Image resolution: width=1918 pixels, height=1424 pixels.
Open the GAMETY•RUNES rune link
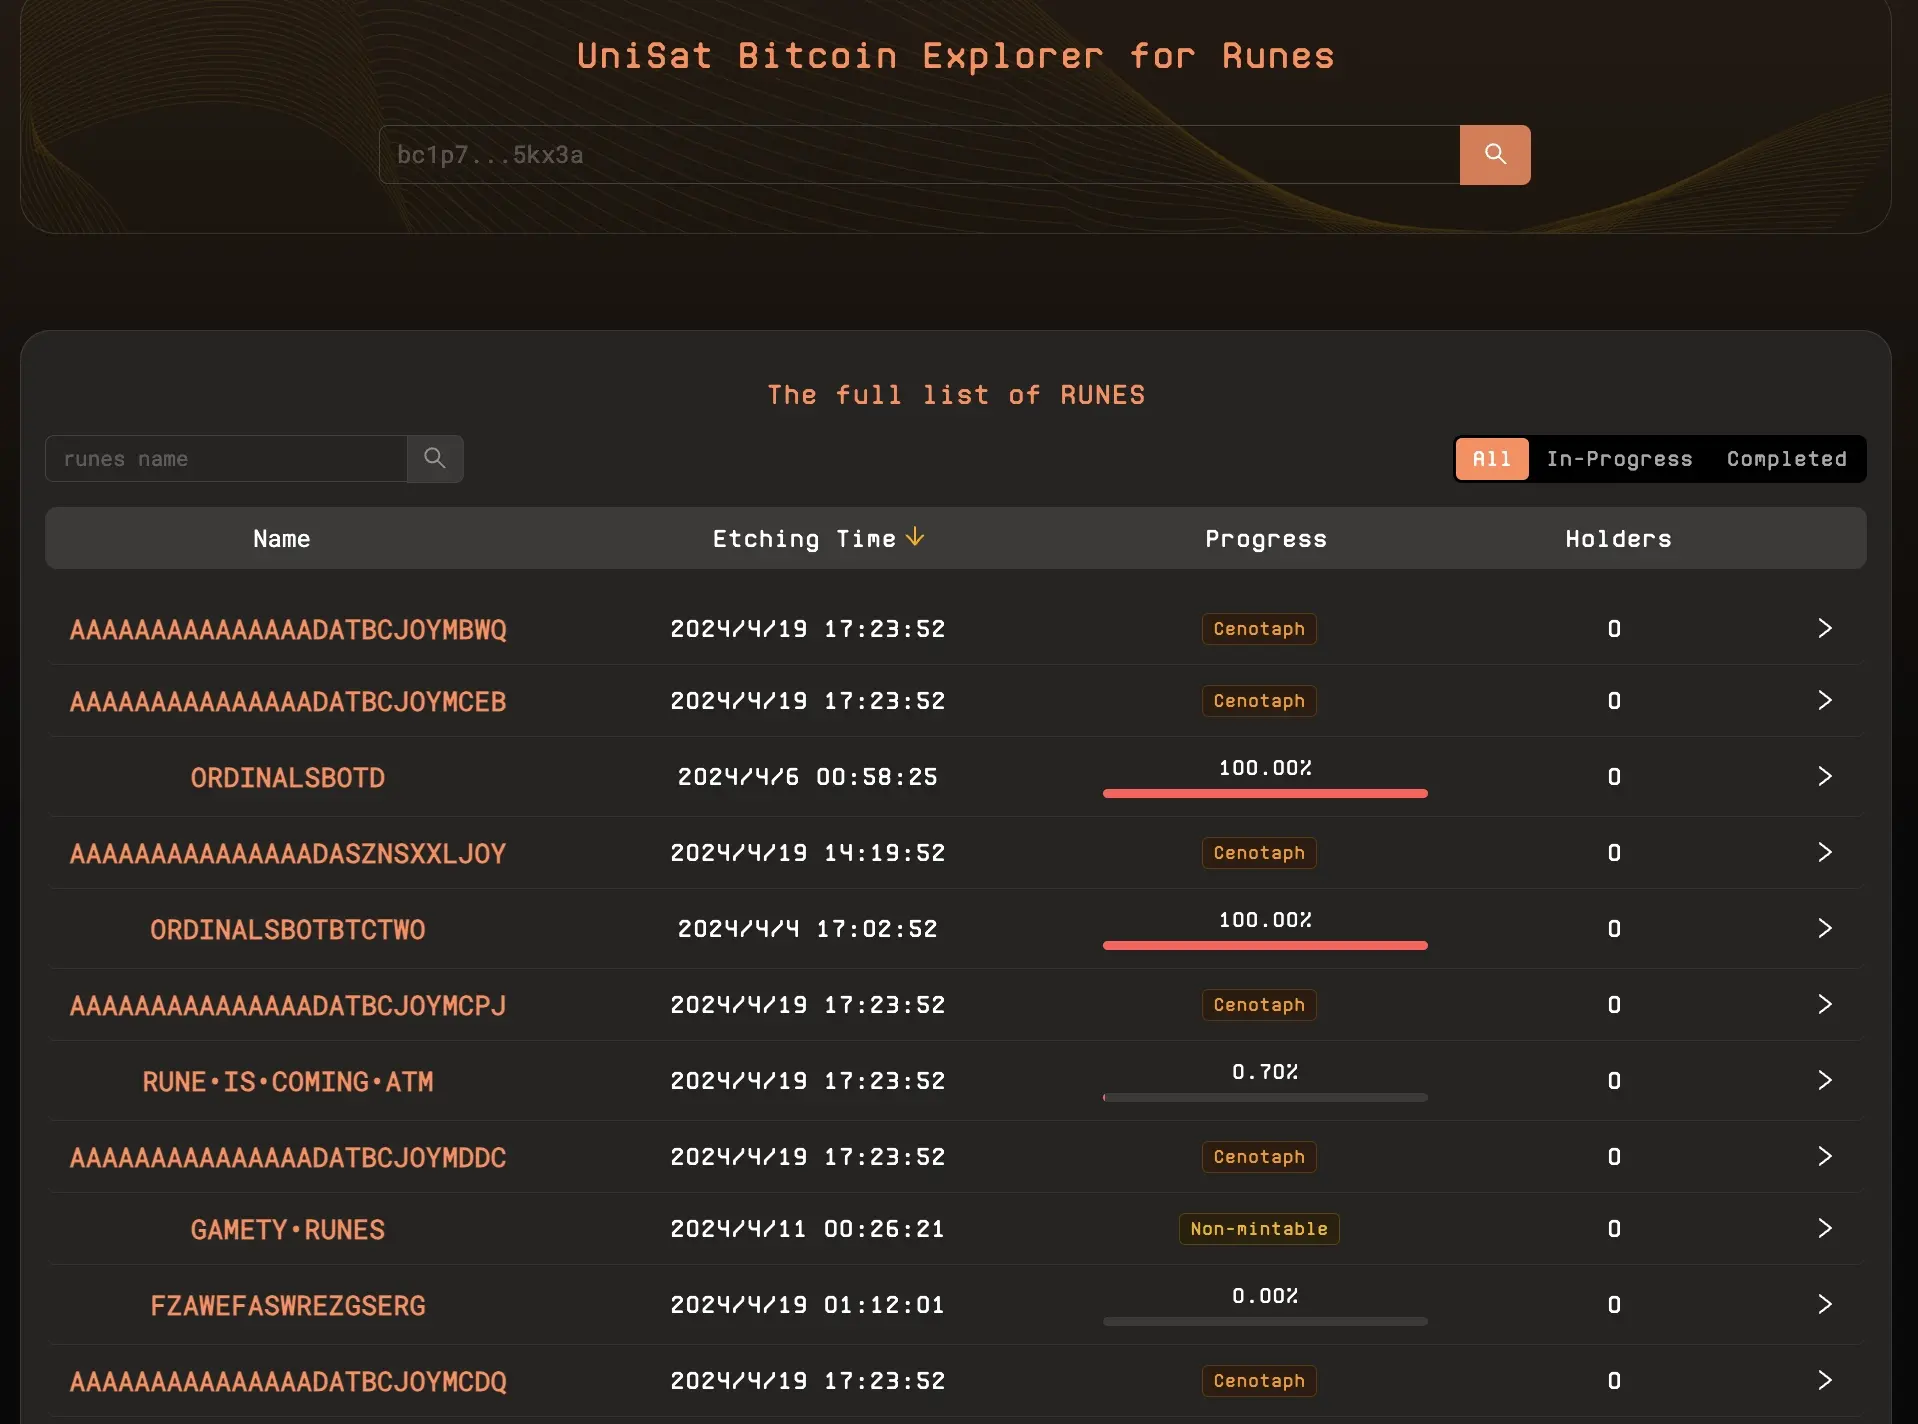pos(287,1230)
